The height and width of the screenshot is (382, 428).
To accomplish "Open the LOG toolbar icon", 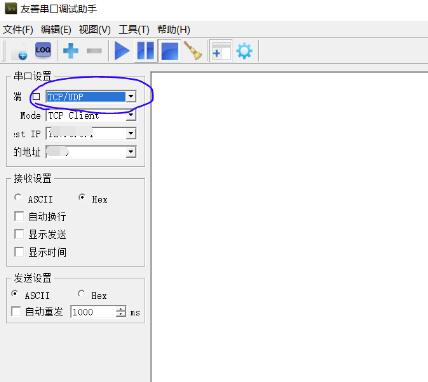I will (x=43, y=50).
